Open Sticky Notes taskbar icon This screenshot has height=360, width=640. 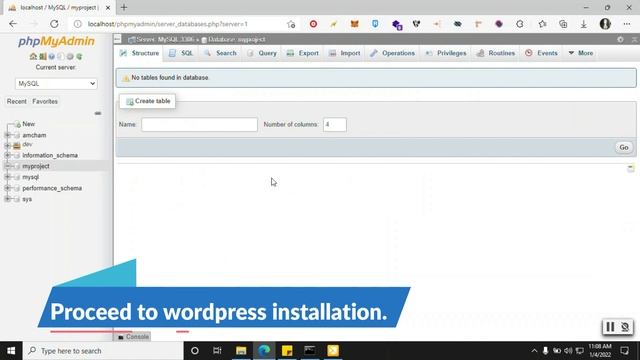287,351
